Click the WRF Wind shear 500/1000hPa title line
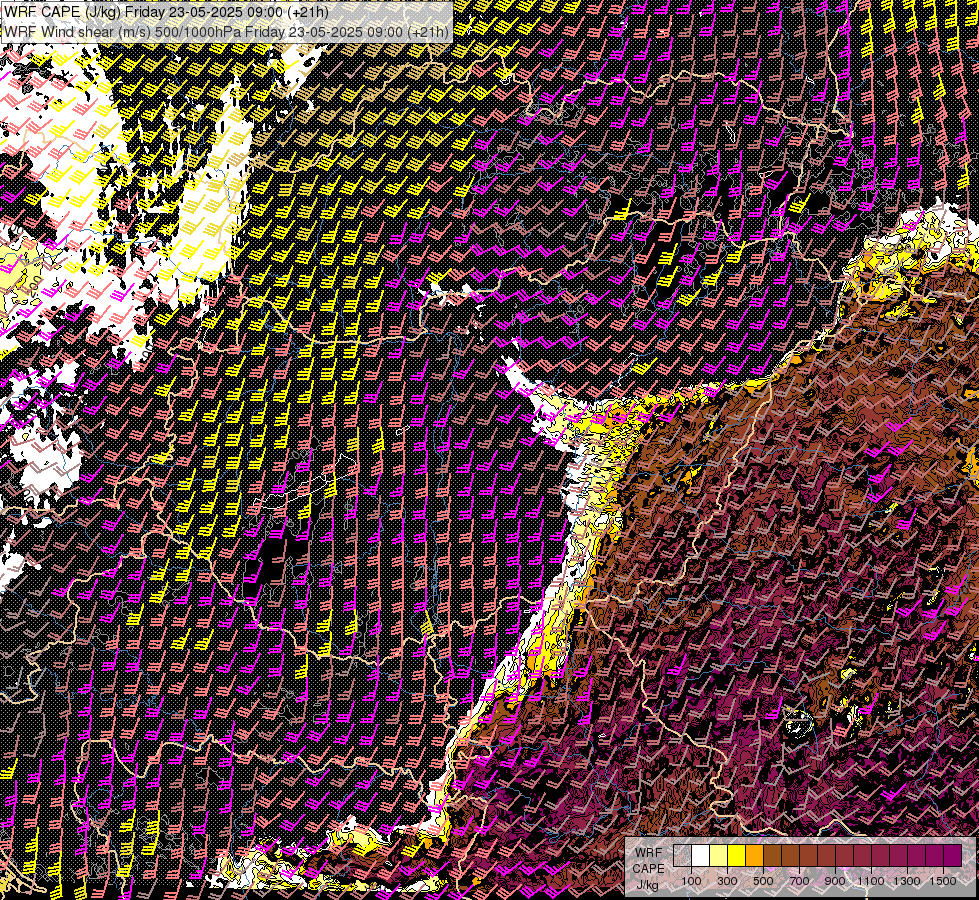Image resolution: width=979 pixels, height=900 pixels. (226, 32)
